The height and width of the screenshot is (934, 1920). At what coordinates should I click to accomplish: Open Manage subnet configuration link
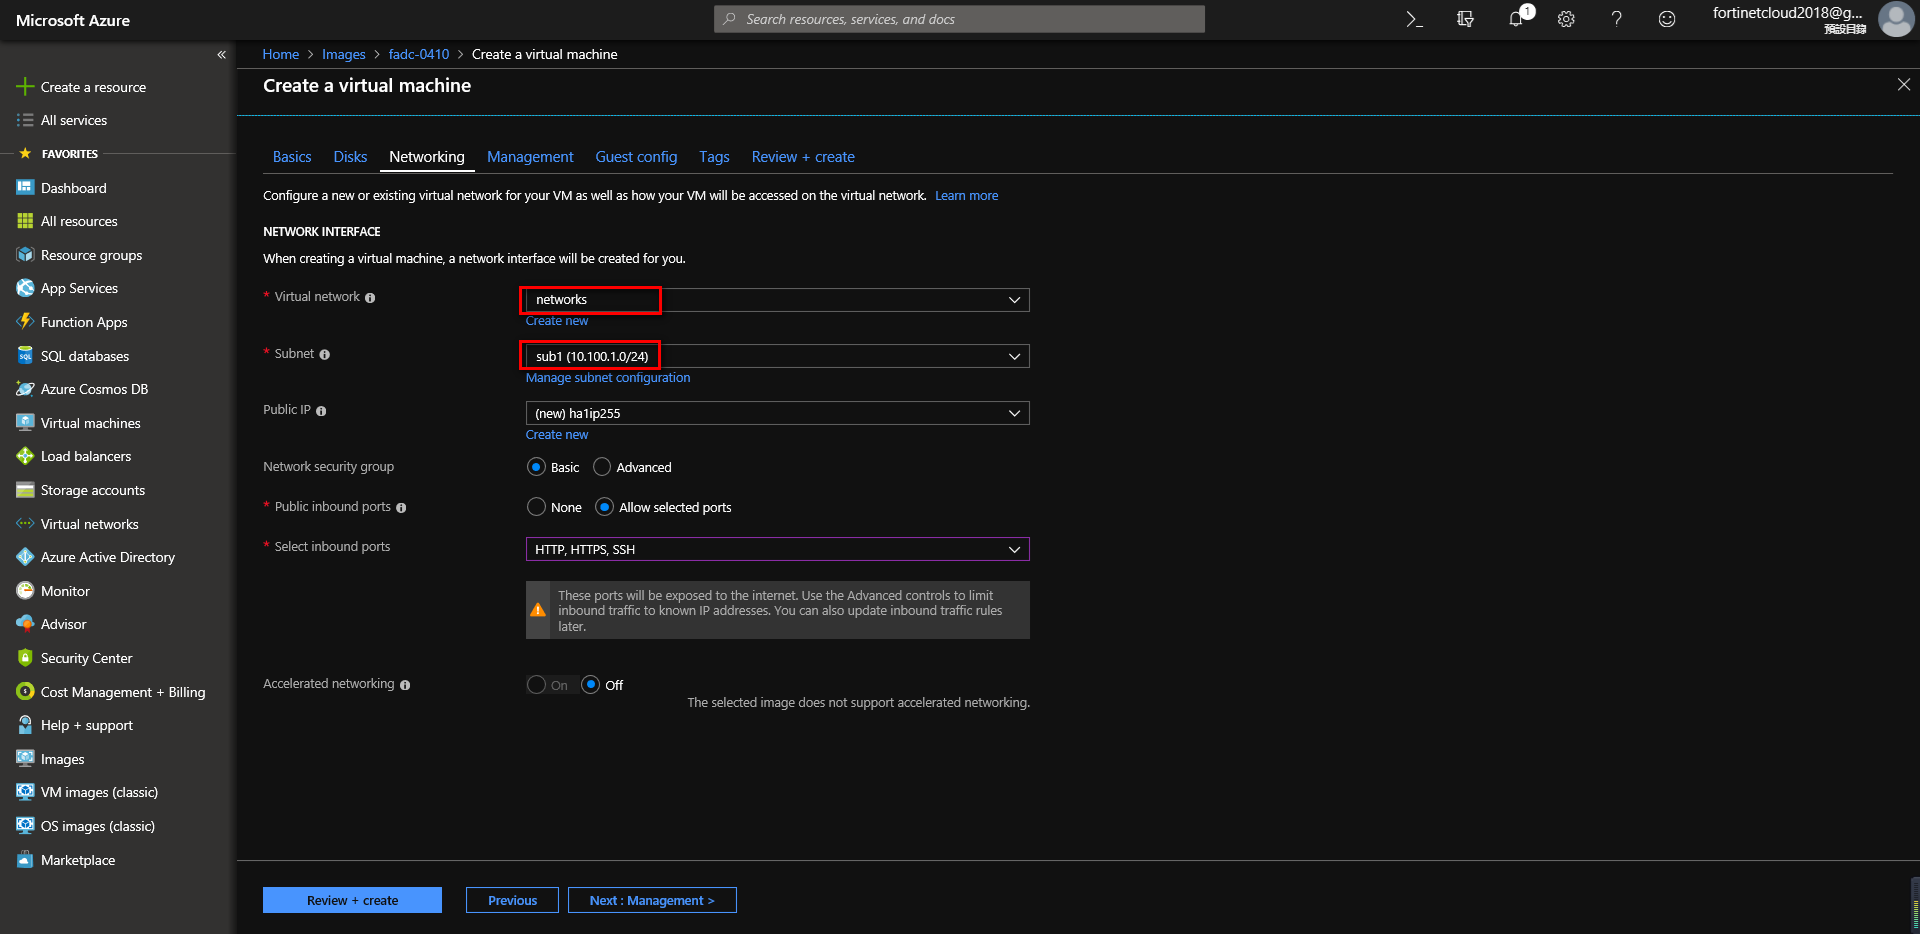coord(607,377)
